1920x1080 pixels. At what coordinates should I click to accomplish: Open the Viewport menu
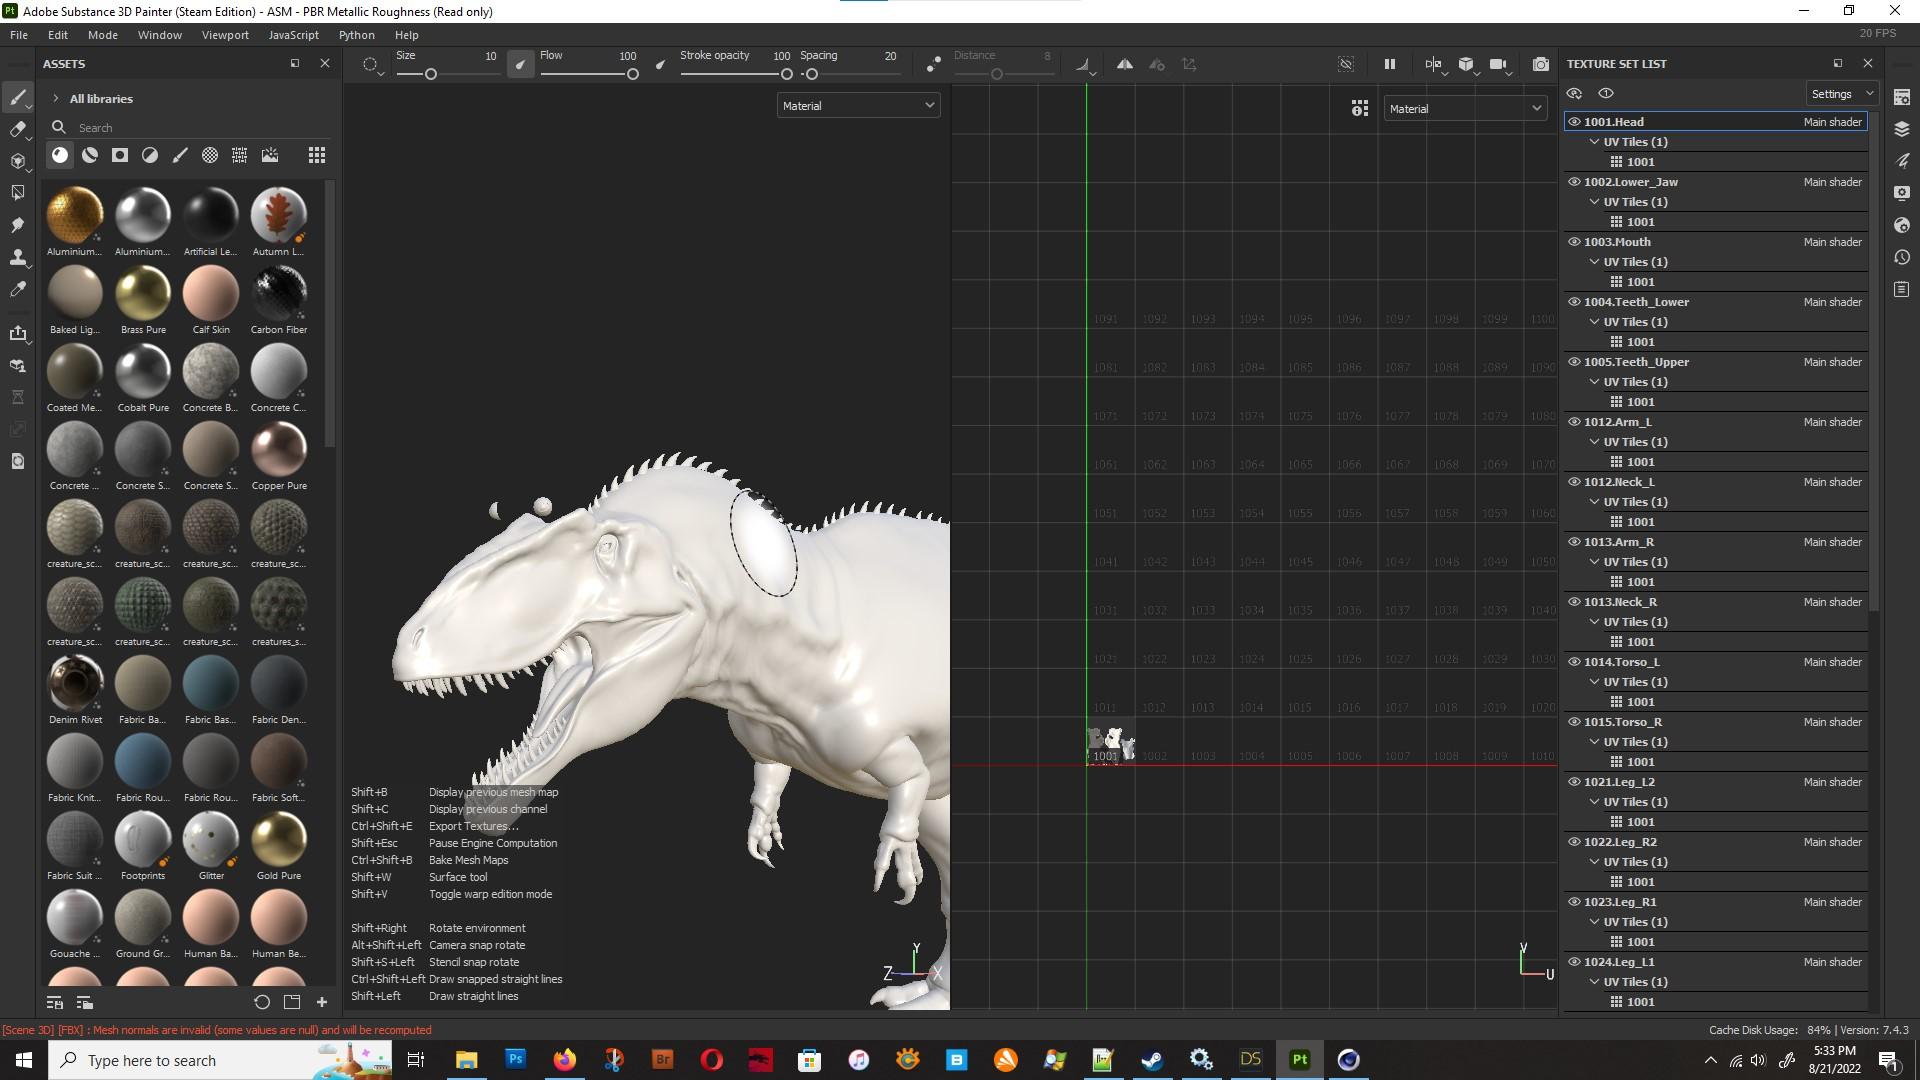click(225, 35)
